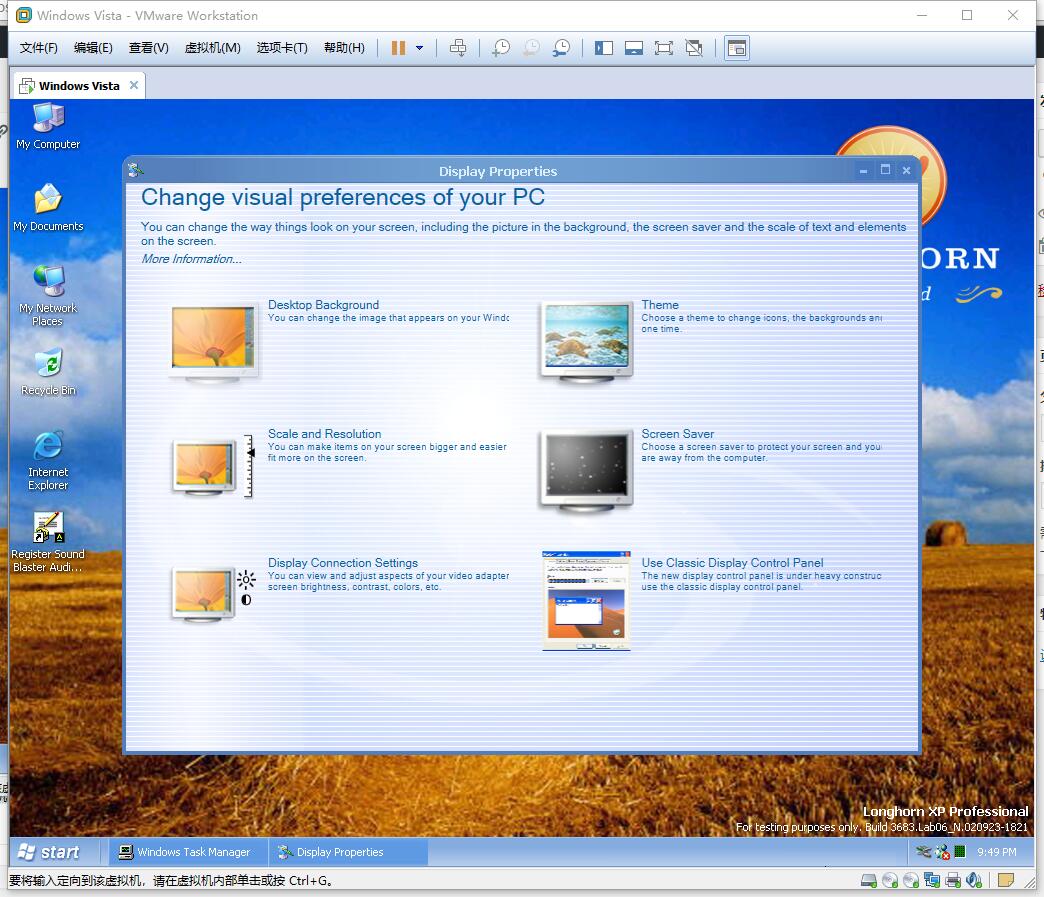1044x897 pixels.
Task: Open the 帮助(H) menu
Action: pyautogui.click(x=344, y=48)
